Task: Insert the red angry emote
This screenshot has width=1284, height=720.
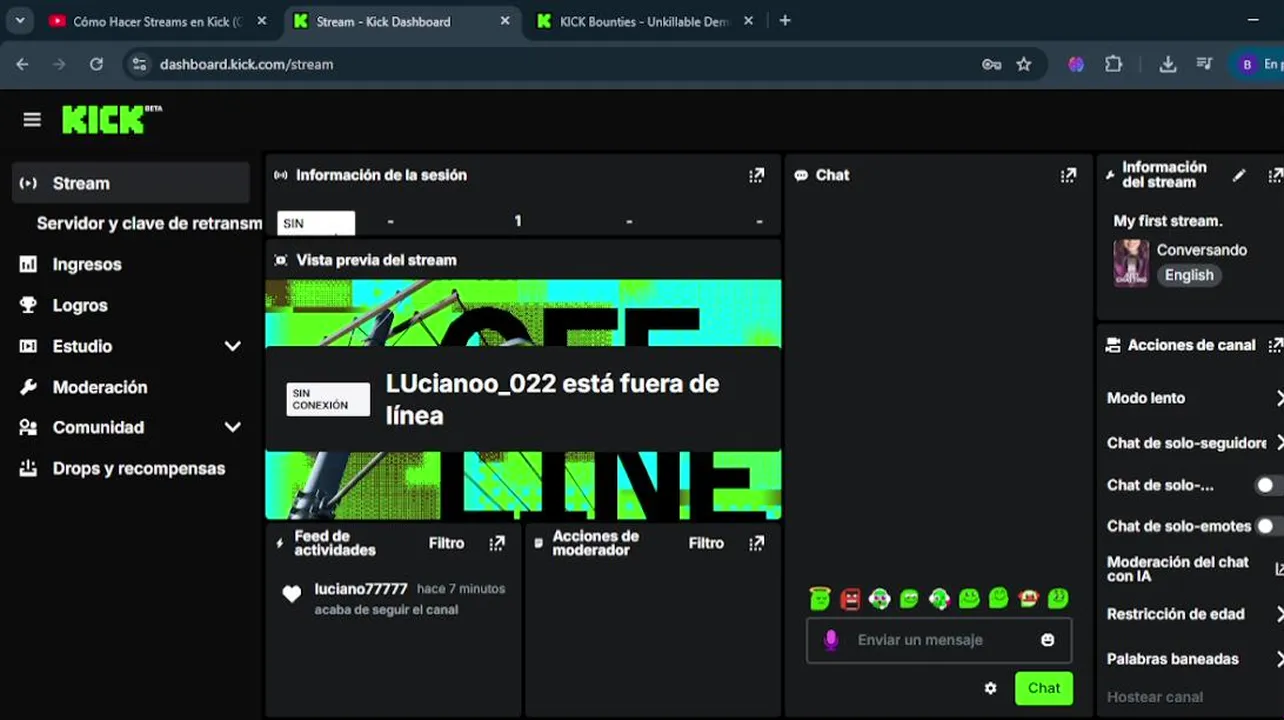Action: (x=850, y=598)
